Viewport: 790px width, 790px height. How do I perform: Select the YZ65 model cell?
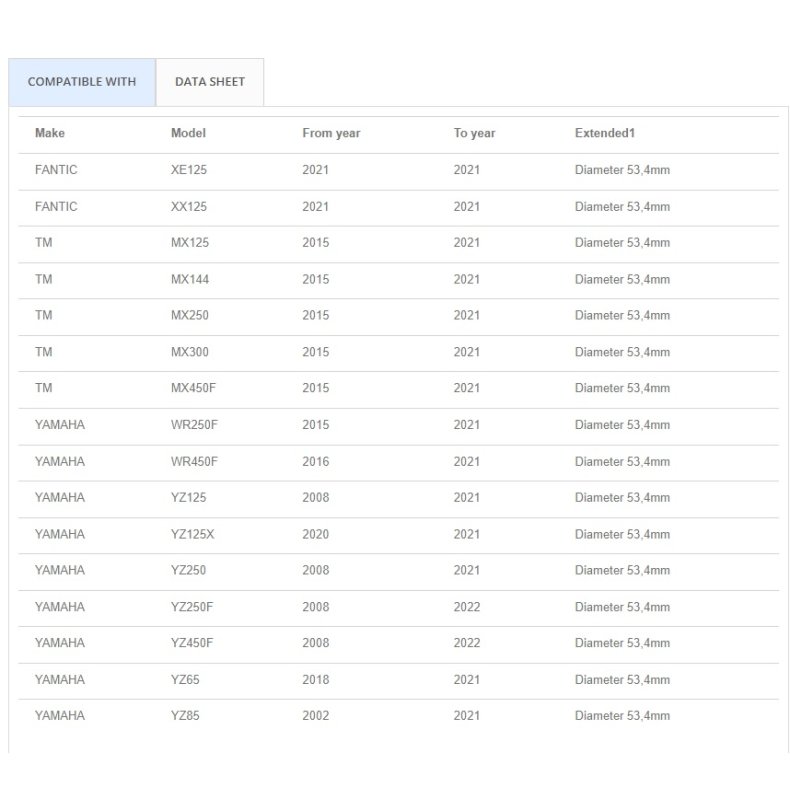coord(185,679)
